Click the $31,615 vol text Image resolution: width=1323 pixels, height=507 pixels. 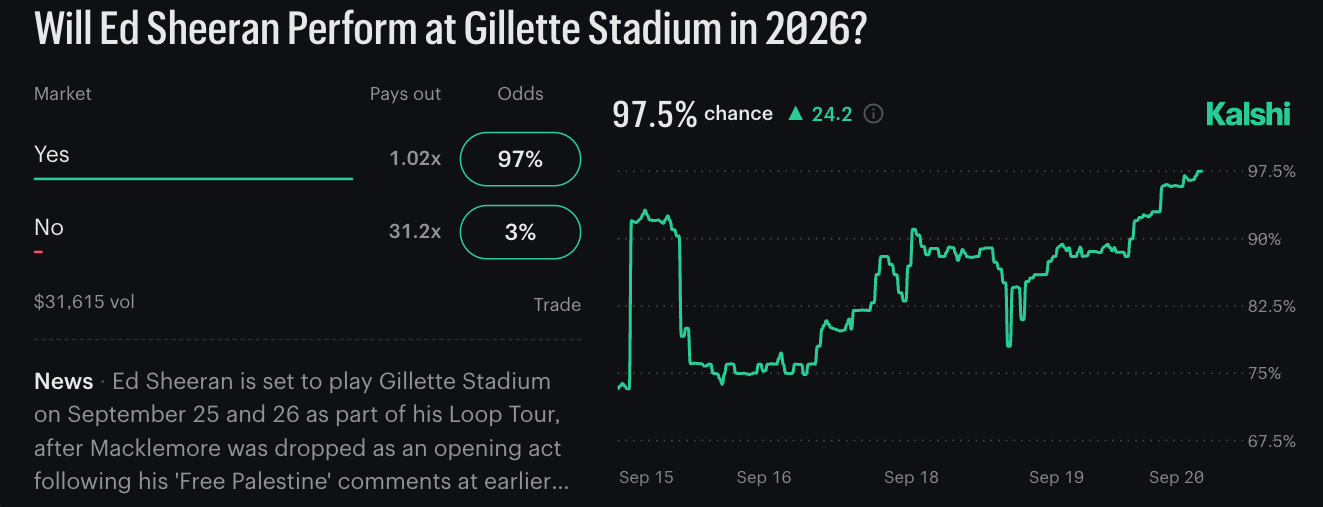[84, 302]
